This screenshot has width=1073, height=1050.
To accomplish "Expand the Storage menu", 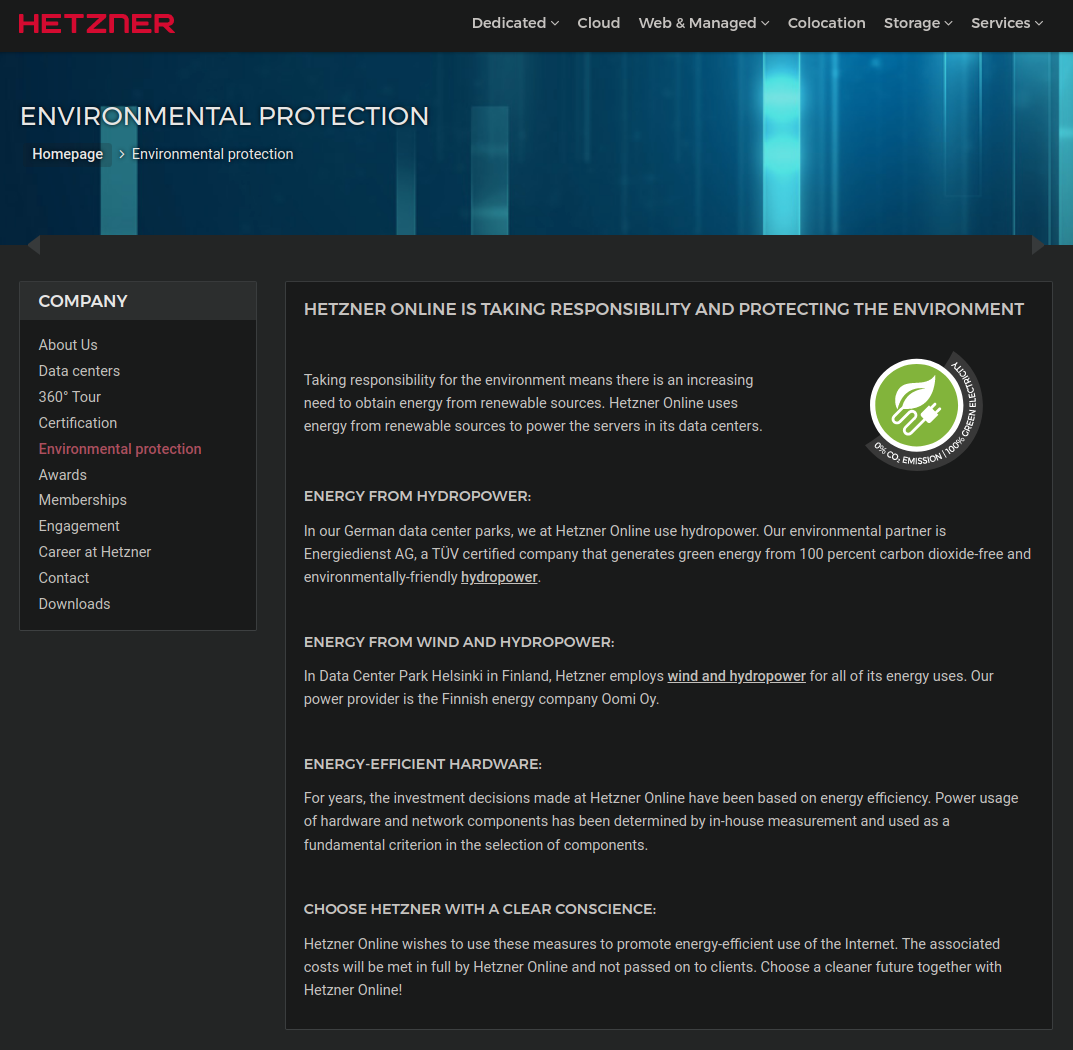I will pyautogui.click(x=918, y=23).
